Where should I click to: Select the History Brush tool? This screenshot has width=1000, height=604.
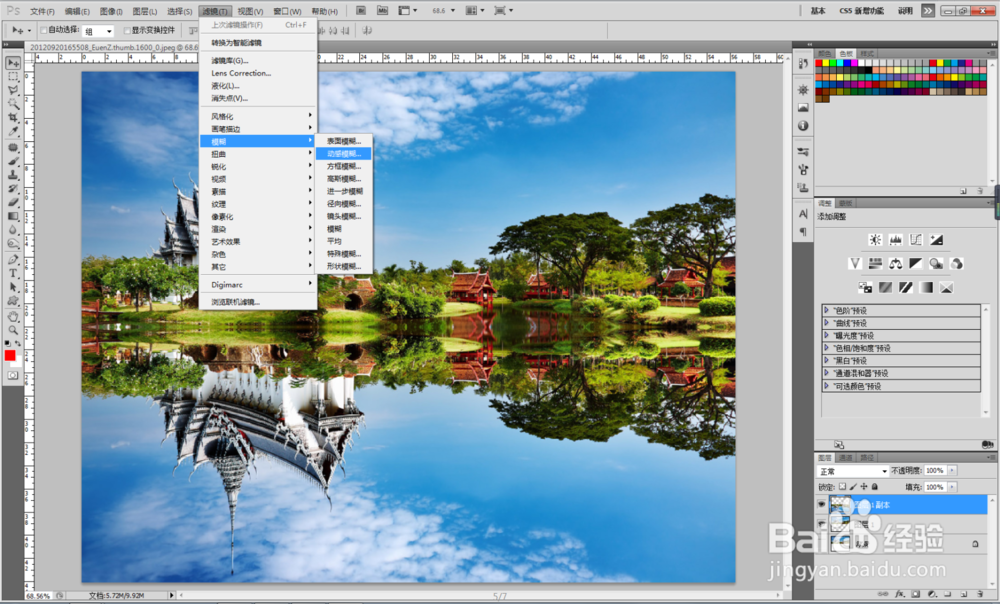click(x=13, y=188)
